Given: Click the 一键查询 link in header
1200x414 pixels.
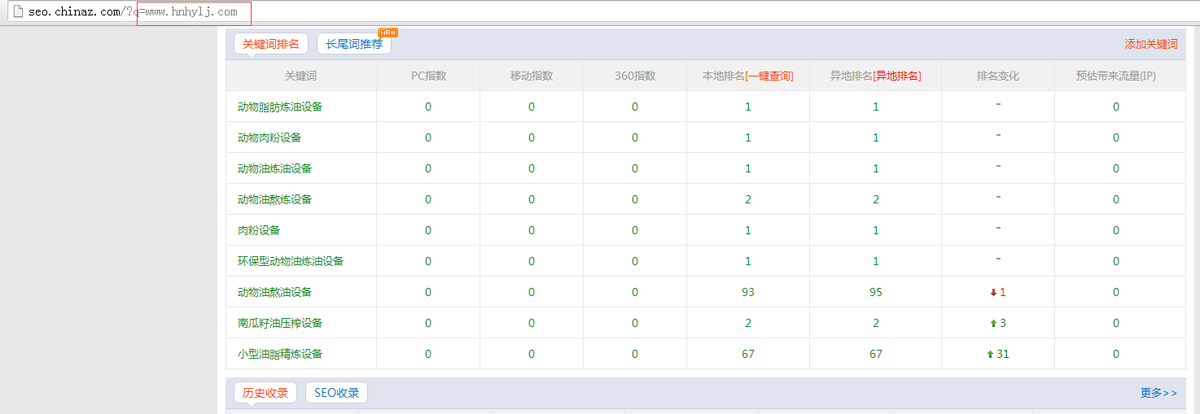Looking at the screenshot, I should [x=769, y=76].
